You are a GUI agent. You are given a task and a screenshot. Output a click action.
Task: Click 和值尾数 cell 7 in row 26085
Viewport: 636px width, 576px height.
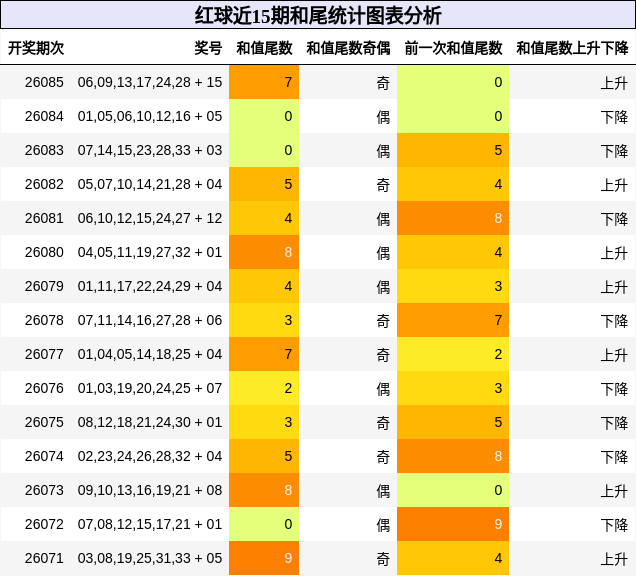click(x=264, y=82)
